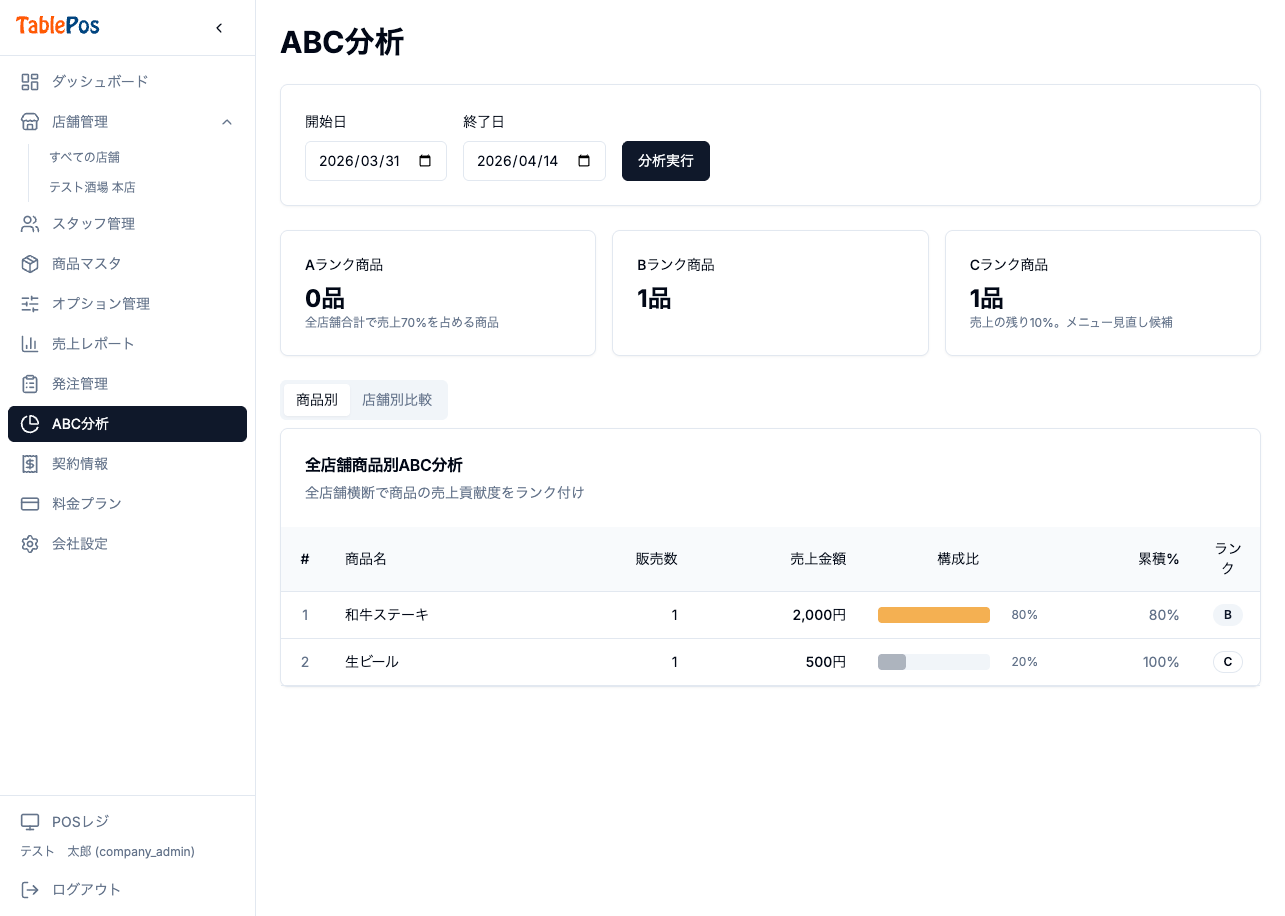Click ランク column header
This screenshot has width=1285, height=916.
[x=1228, y=559]
